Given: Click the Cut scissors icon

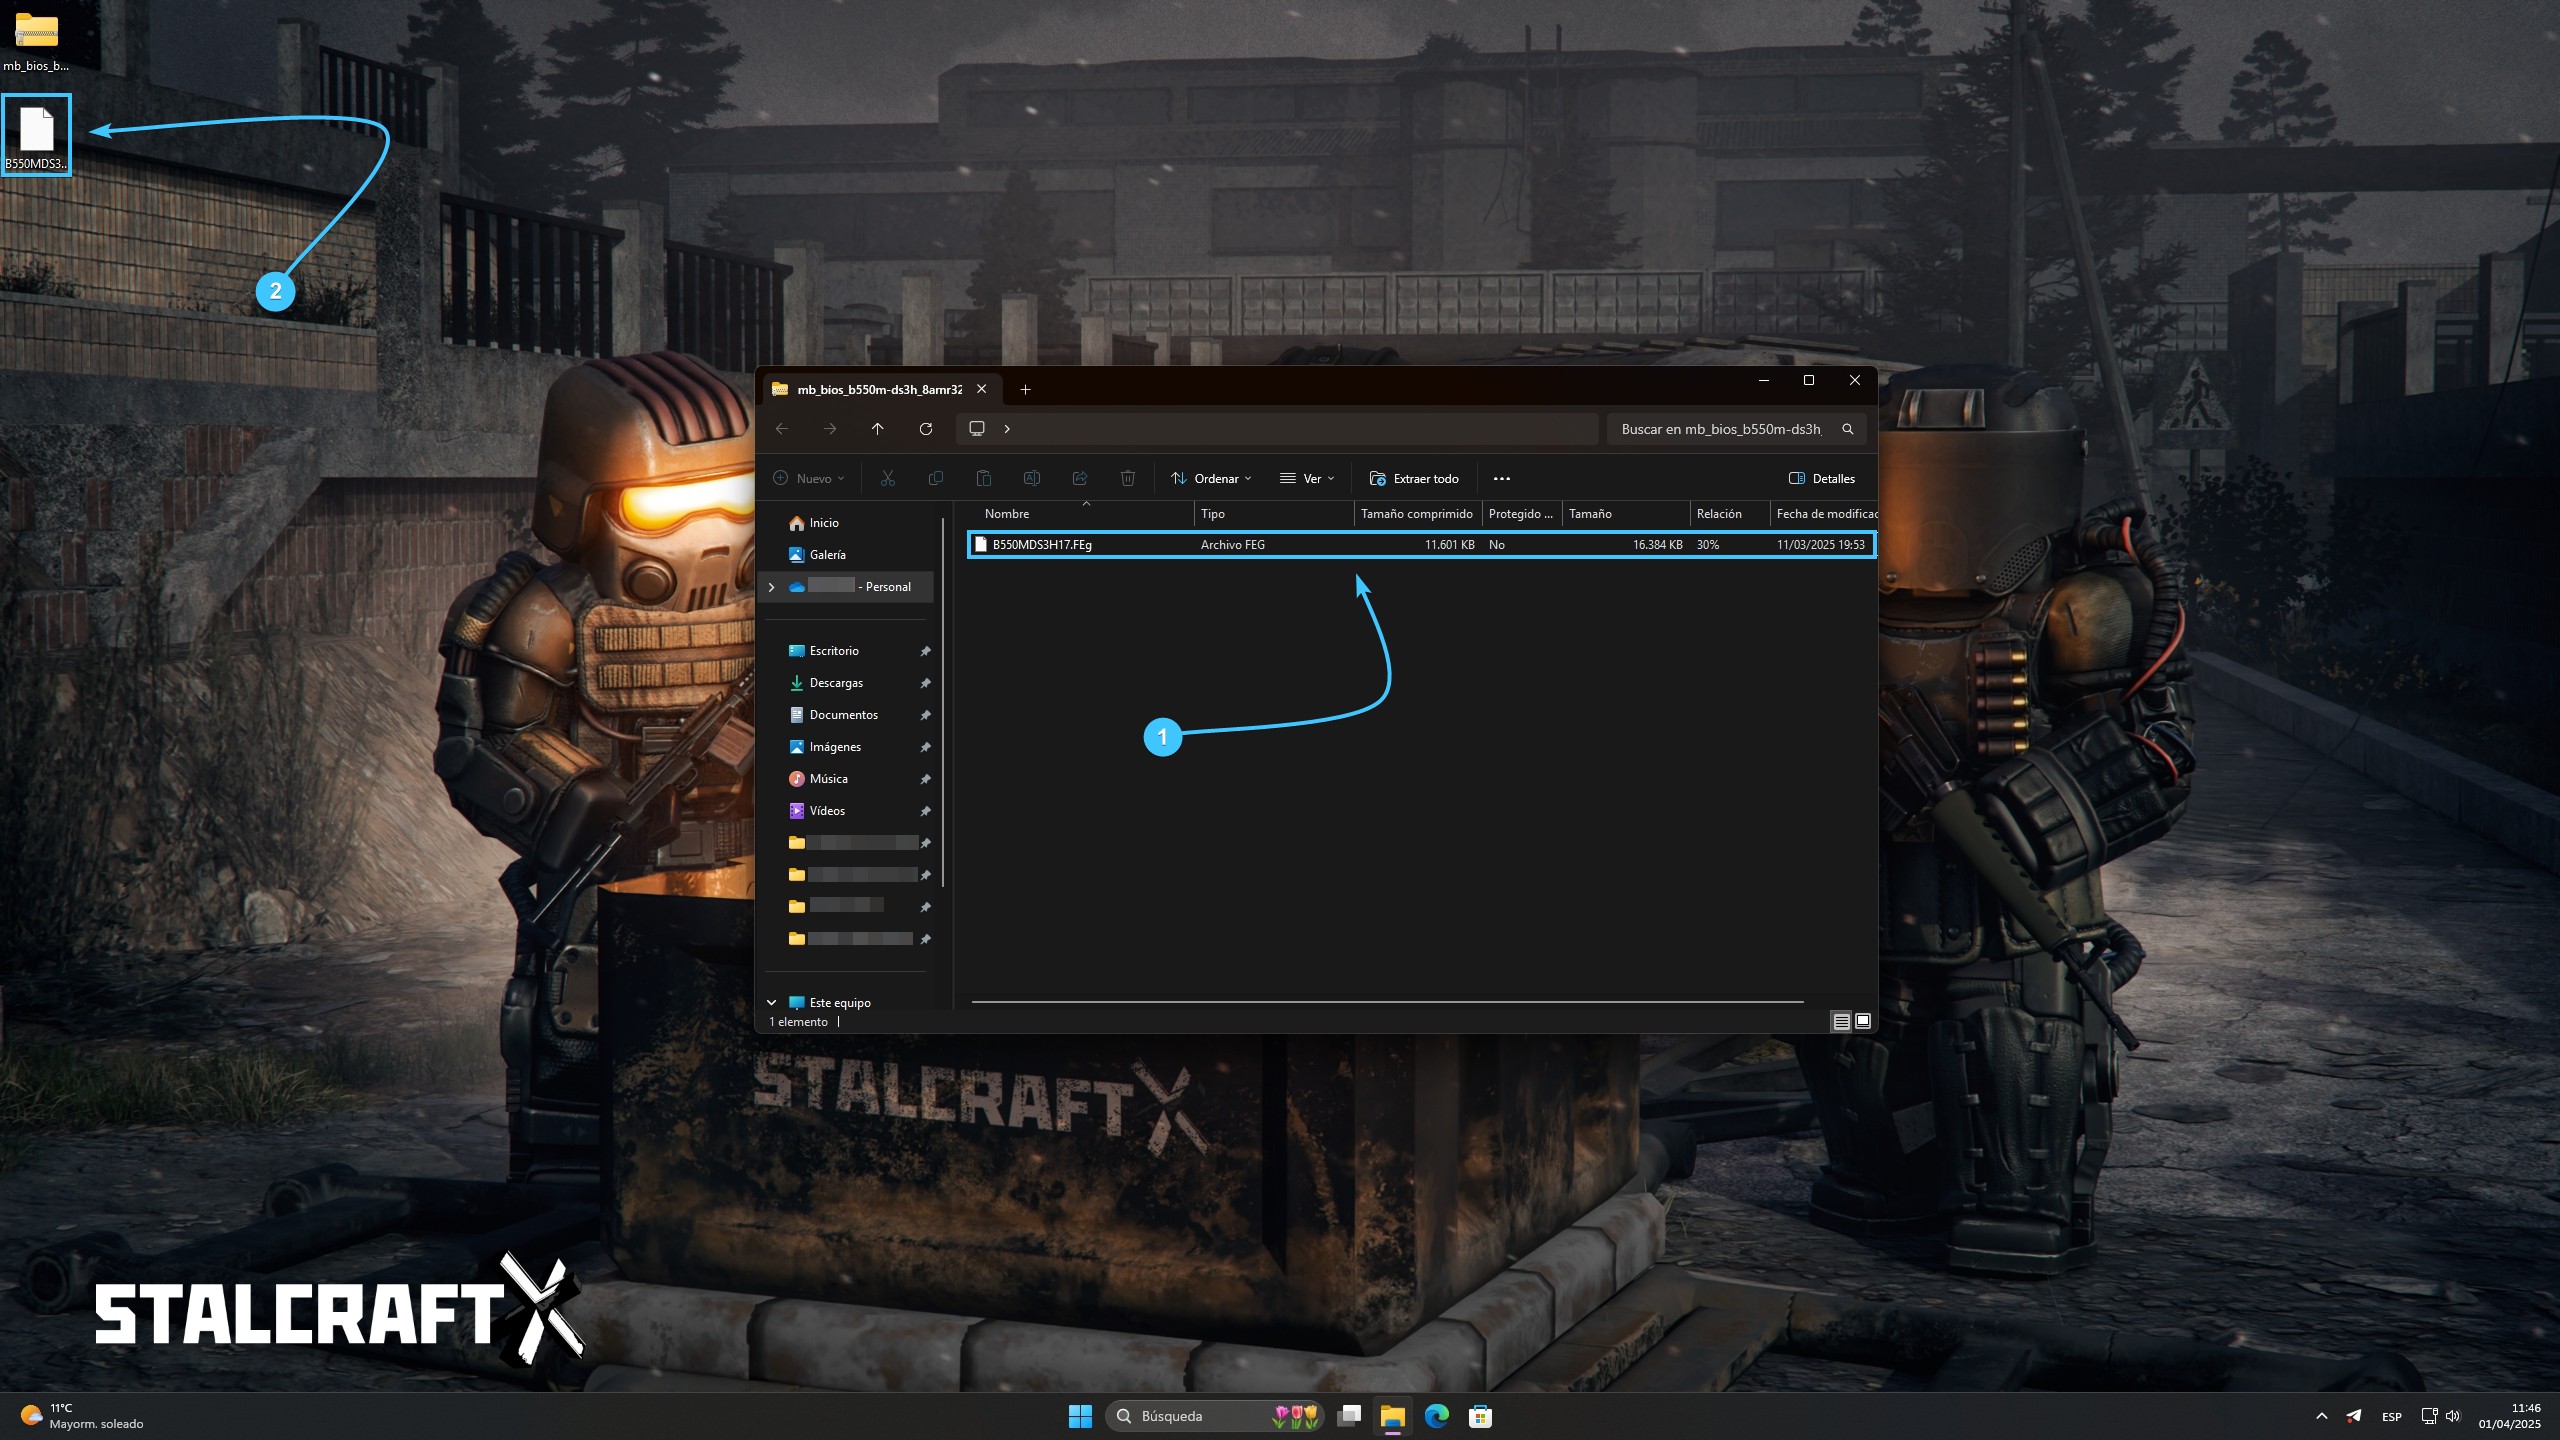Looking at the screenshot, I should click(x=888, y=479).
